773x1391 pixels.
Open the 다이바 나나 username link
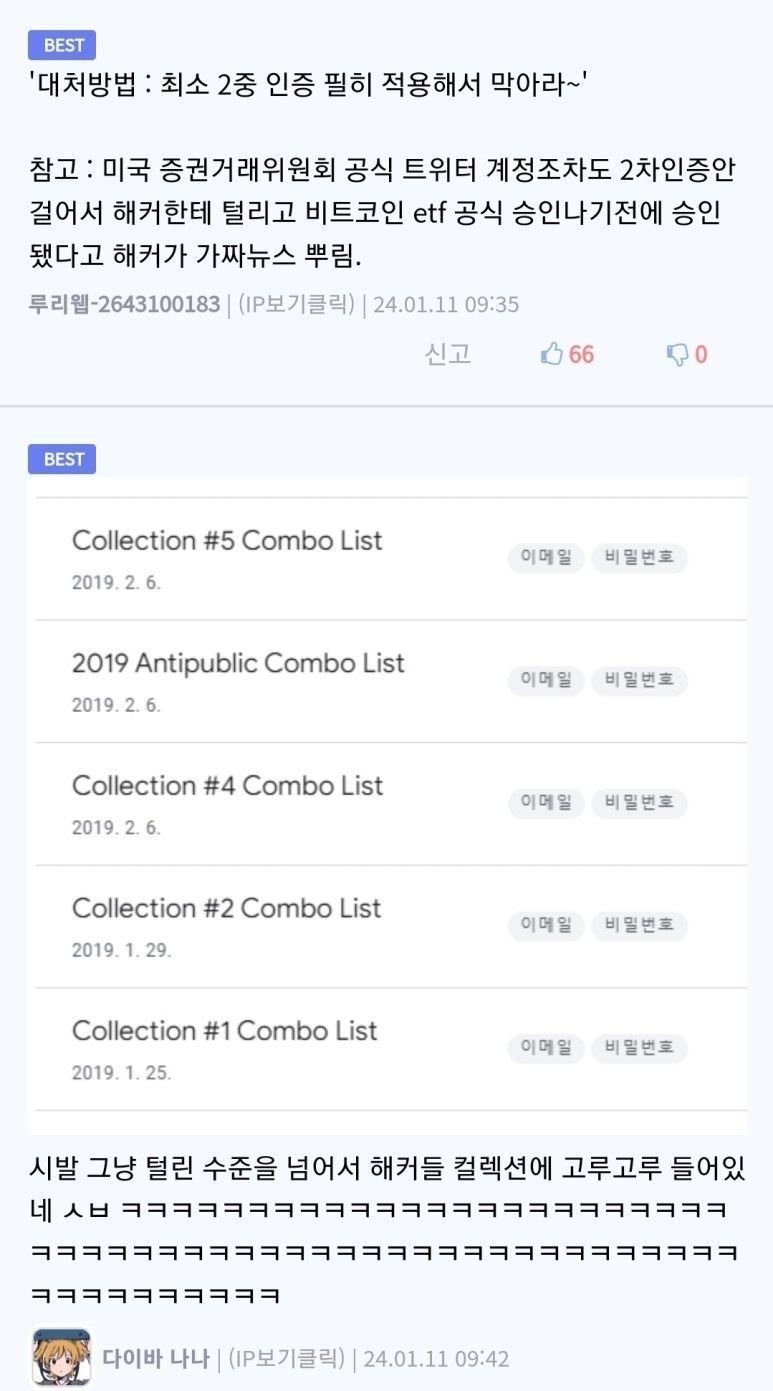pos(156,1358)
